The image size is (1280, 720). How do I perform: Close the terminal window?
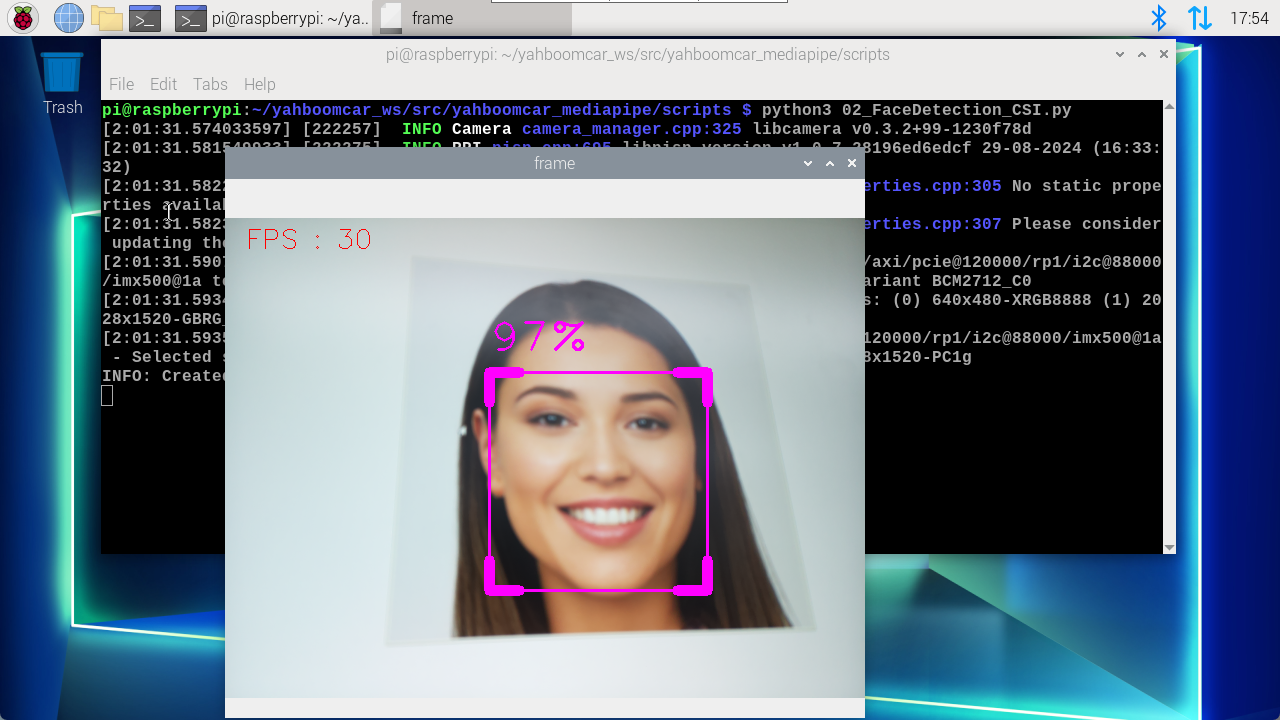click(1164, 55)
